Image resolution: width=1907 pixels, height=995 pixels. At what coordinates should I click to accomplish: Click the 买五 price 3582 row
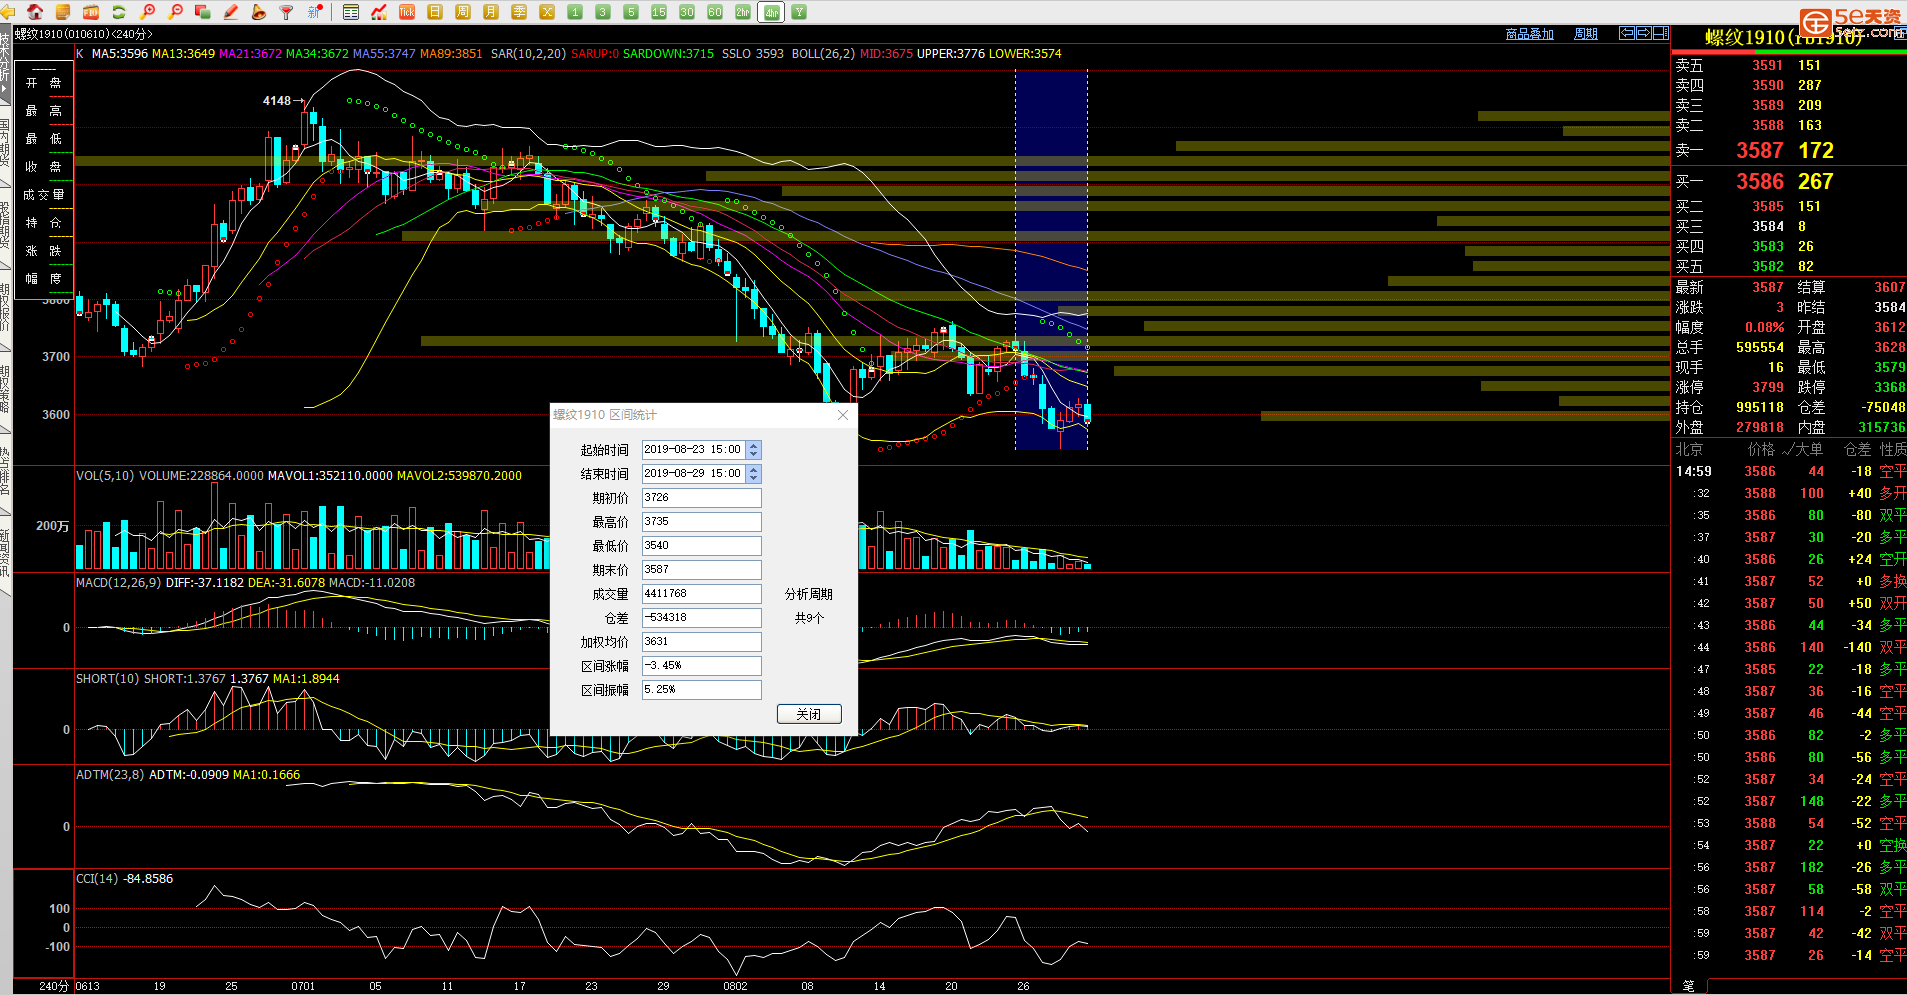pyautogui.click(x=1789, y=266)
